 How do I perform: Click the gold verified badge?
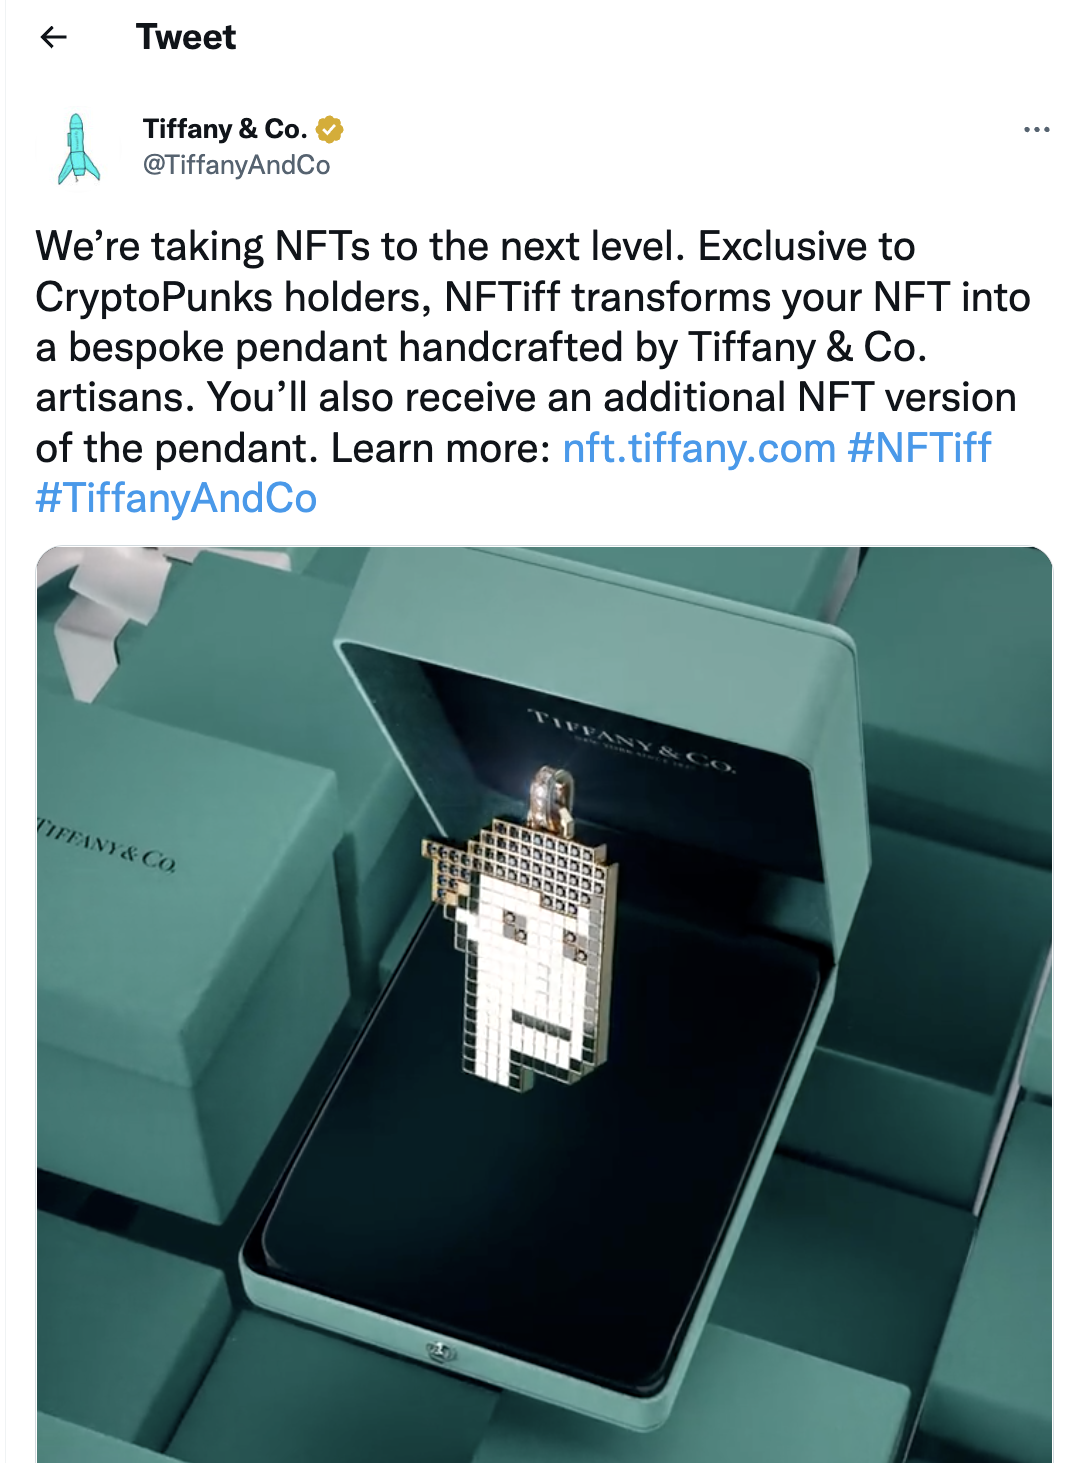[x=329, y=129]
